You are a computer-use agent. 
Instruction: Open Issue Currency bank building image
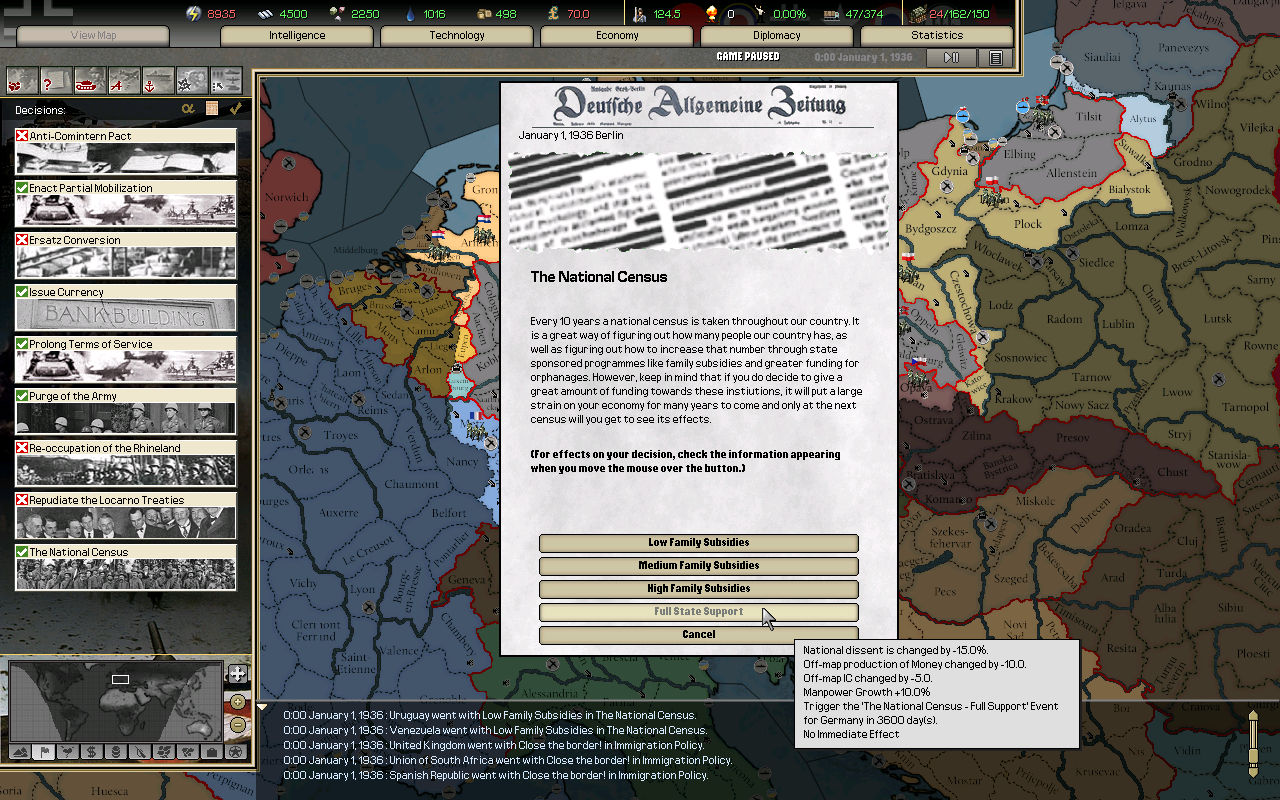tap(126, 315)
